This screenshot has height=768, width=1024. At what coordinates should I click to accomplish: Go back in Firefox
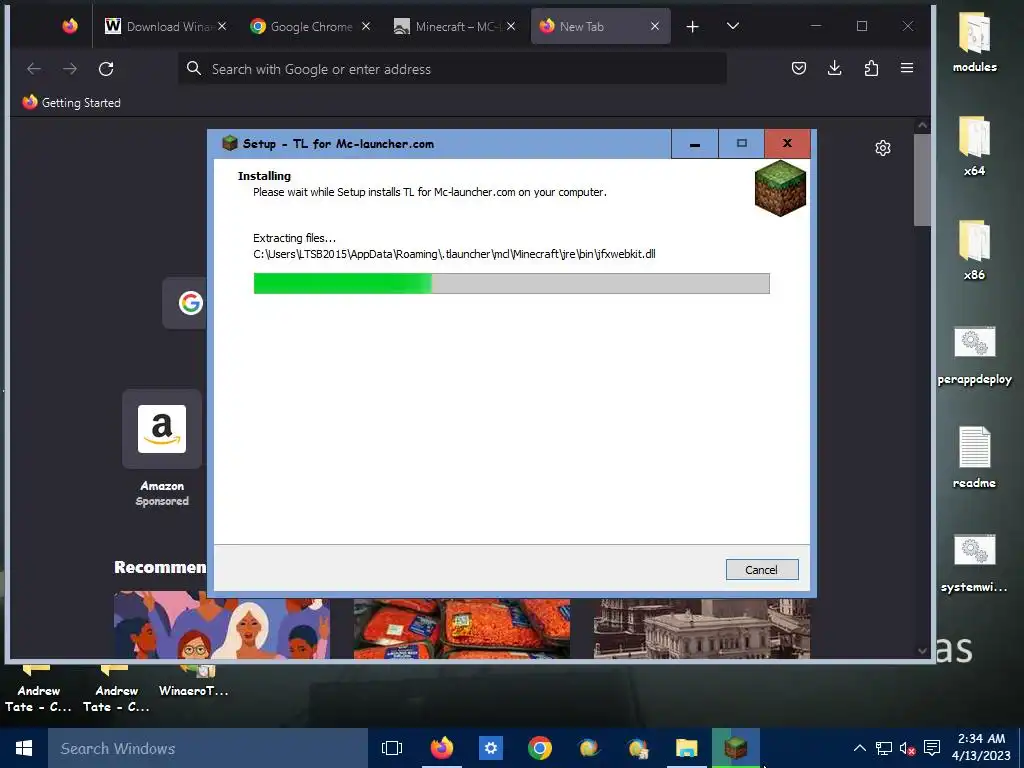coord(34,69)
